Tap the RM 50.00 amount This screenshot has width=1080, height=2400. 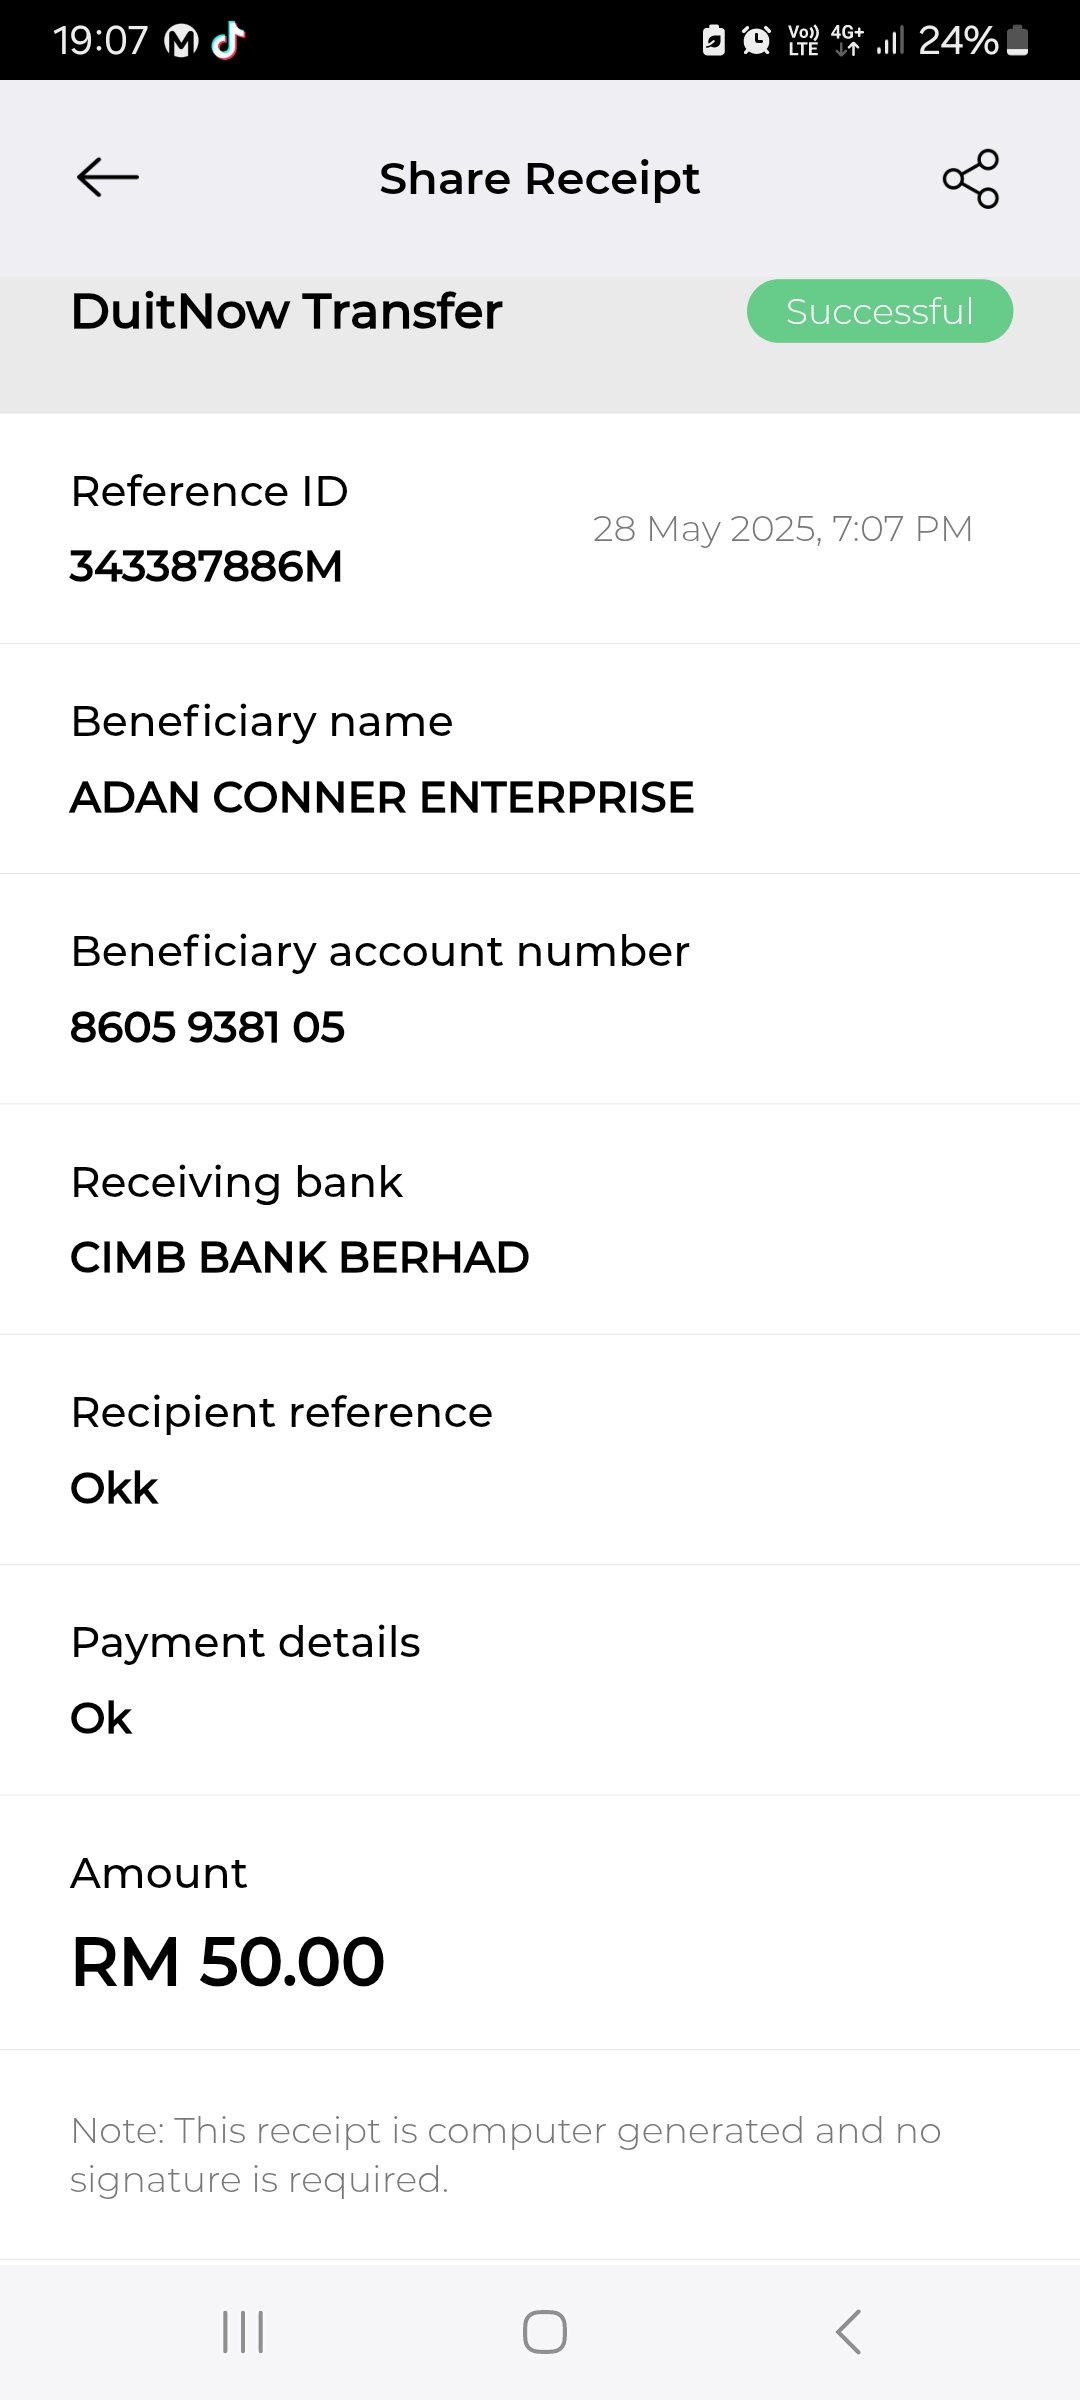coord(228,1961)
